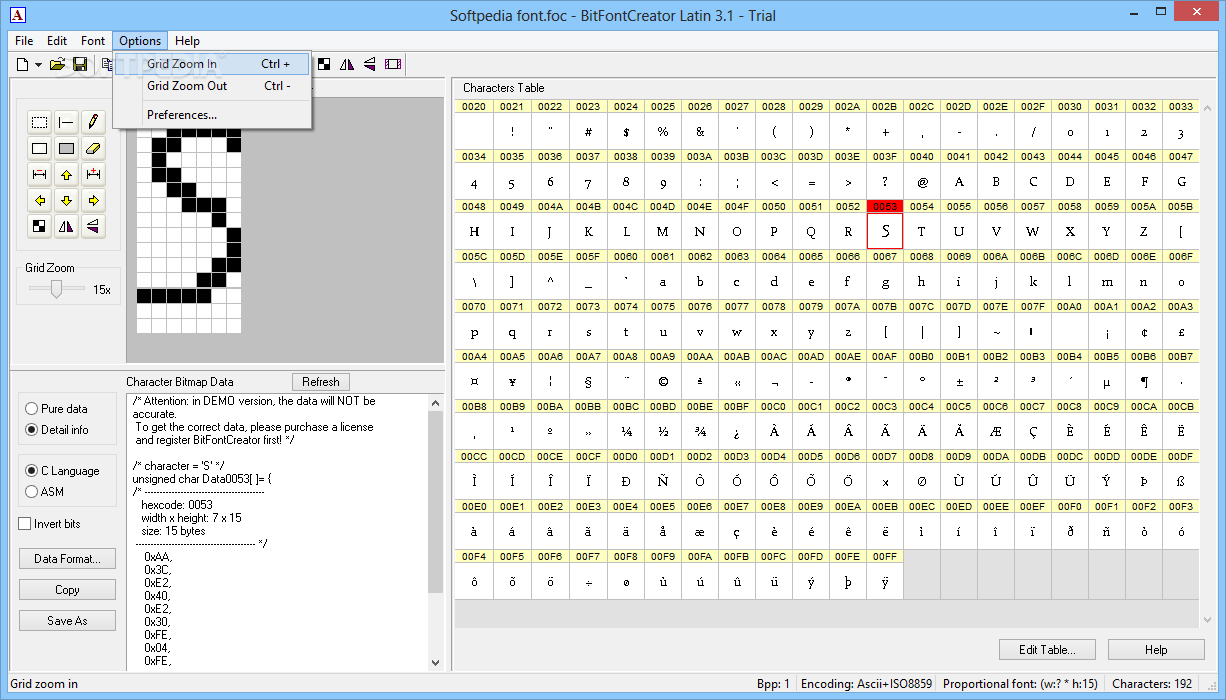Click scroll down arrow of bitmap data

click(435, 662)
